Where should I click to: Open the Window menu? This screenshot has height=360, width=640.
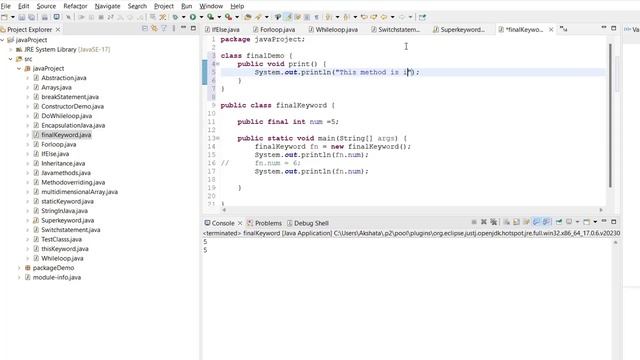click(x=211, y=6)
